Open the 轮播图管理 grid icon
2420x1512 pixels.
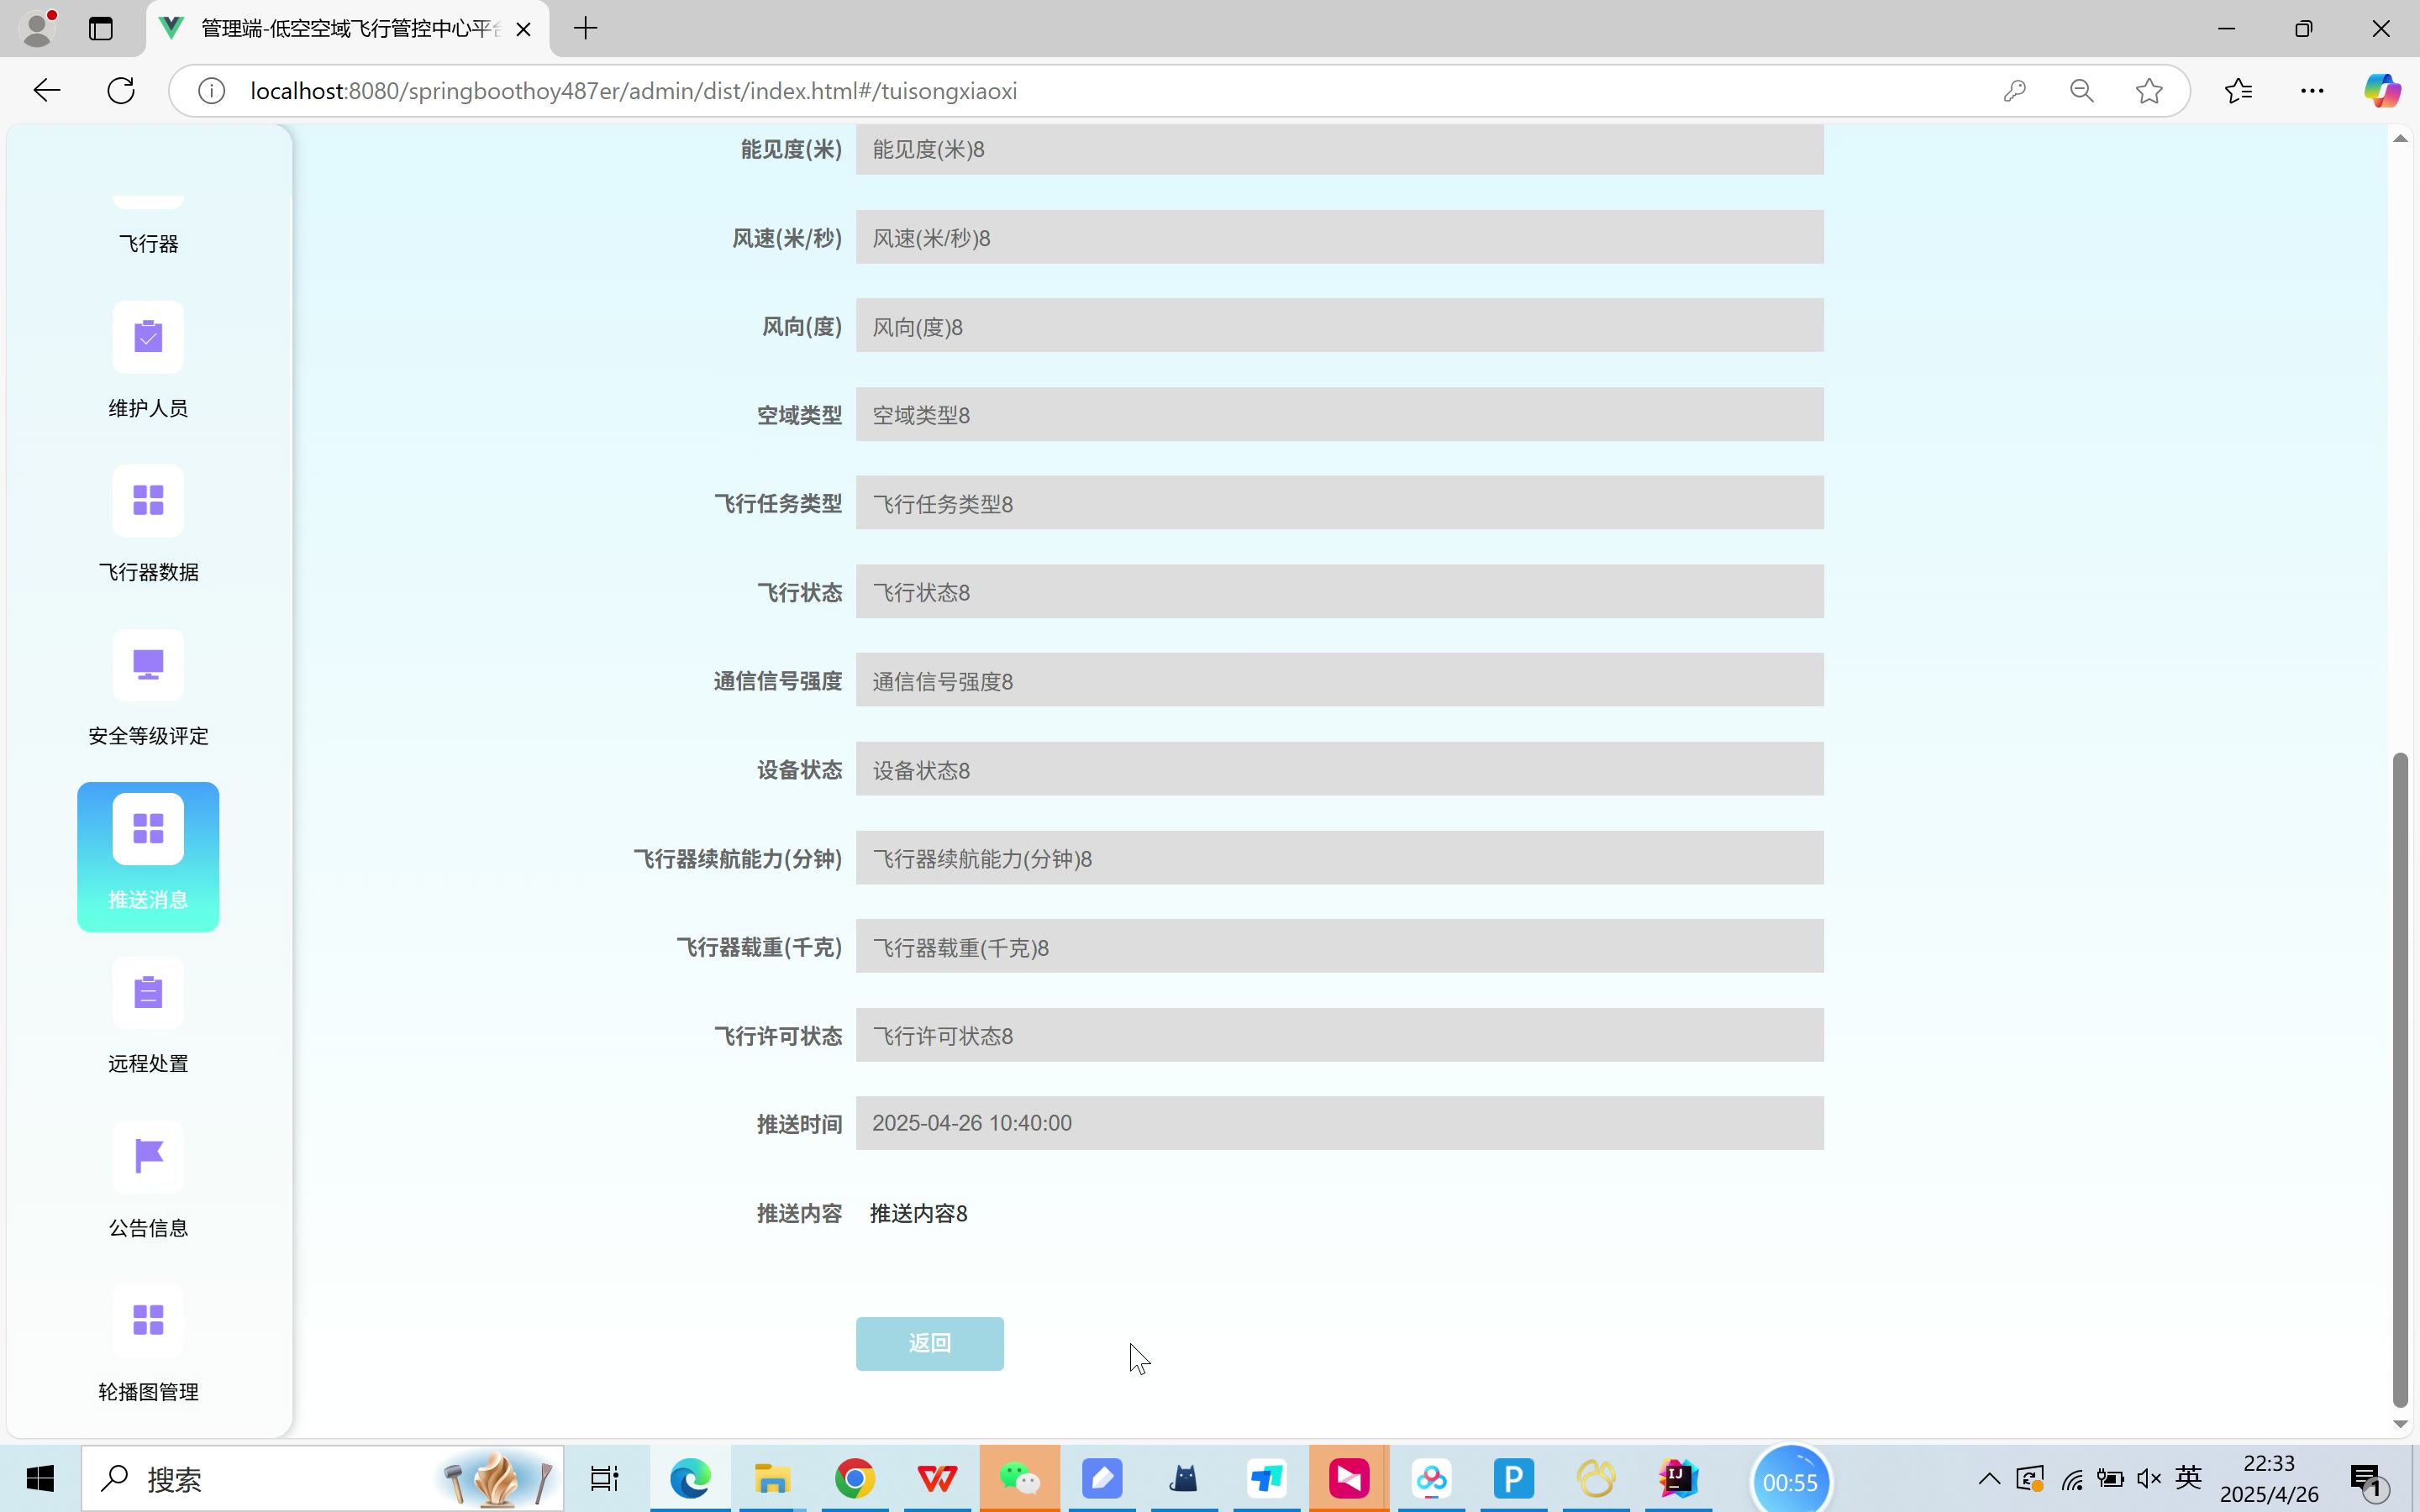(x=148, y=1321)
